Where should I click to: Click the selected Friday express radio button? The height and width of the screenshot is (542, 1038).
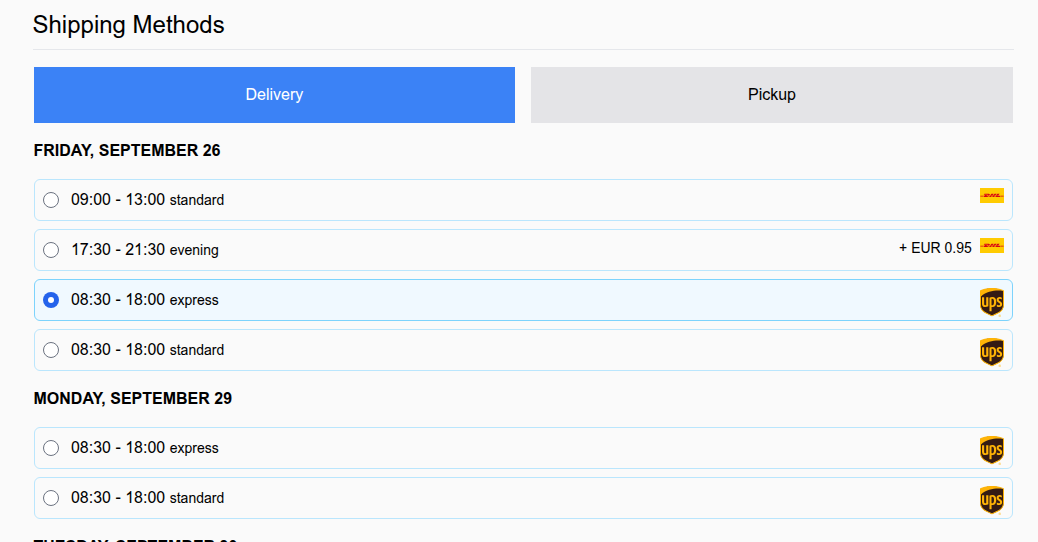(x=51, y=300)
